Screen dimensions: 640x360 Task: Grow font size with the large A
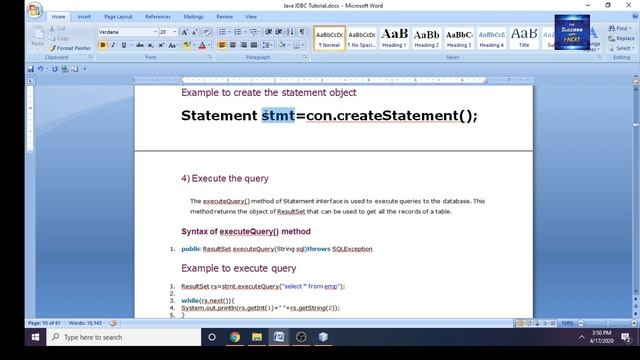(x=184, y=32)
